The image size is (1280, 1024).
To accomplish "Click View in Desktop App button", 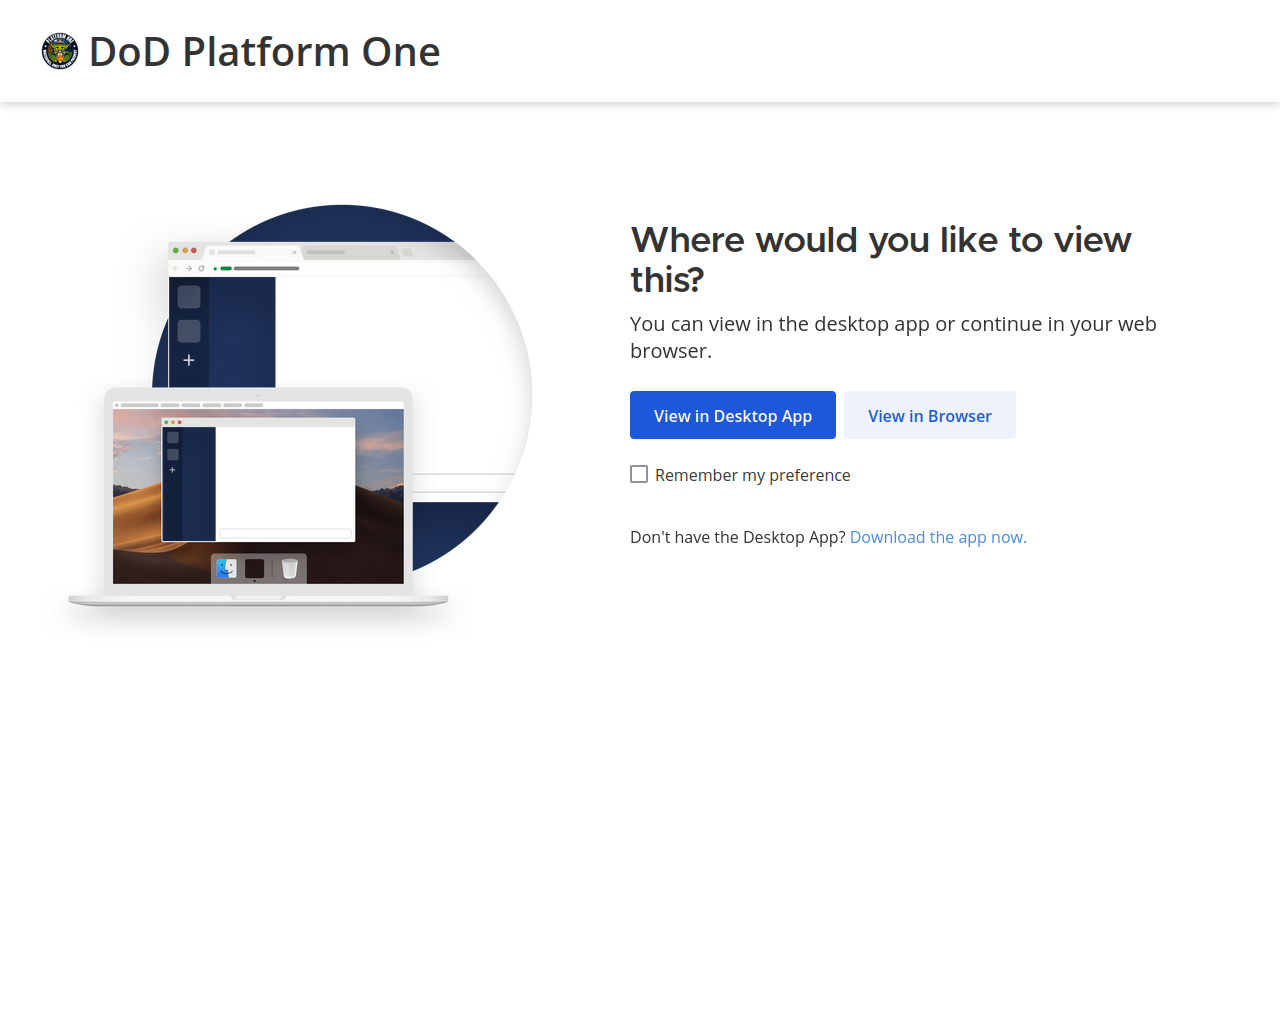I will (x=733, y=415).
